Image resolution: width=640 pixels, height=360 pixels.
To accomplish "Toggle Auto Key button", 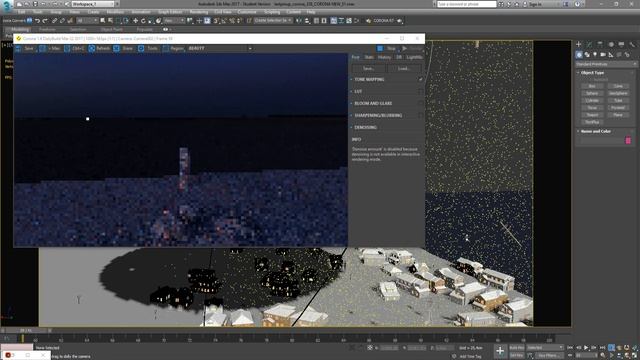I will click(517, 347).
